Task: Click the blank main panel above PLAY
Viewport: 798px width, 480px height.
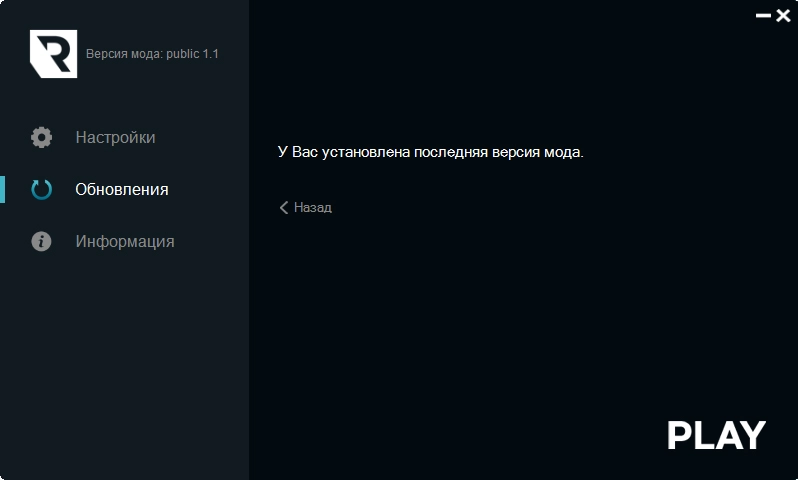Action: [x=520, y=320]
